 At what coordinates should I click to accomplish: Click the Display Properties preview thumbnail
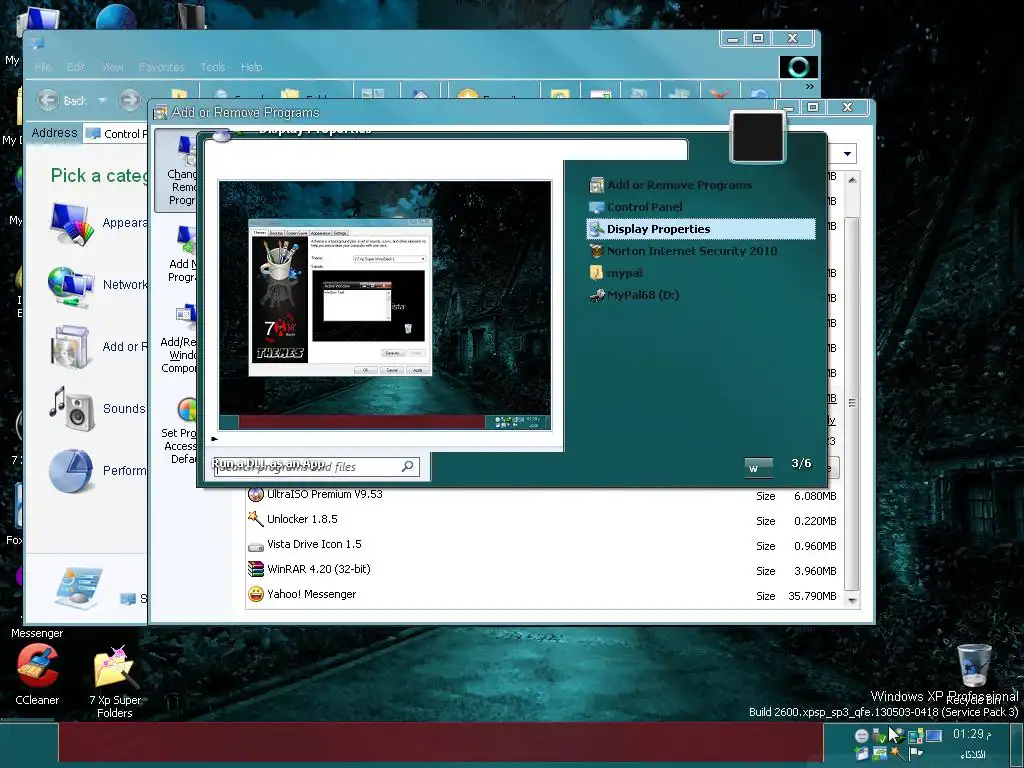[385, 305]
